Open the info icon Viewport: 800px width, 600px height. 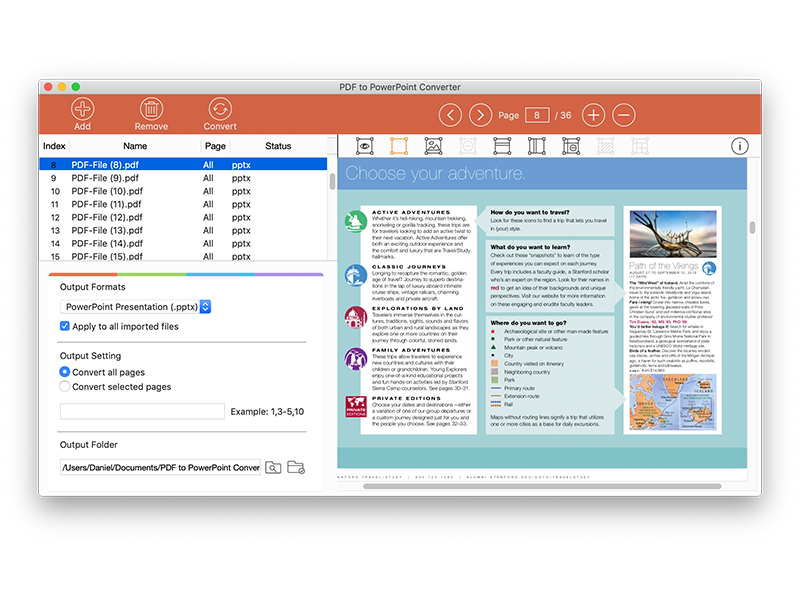point(739,146)
